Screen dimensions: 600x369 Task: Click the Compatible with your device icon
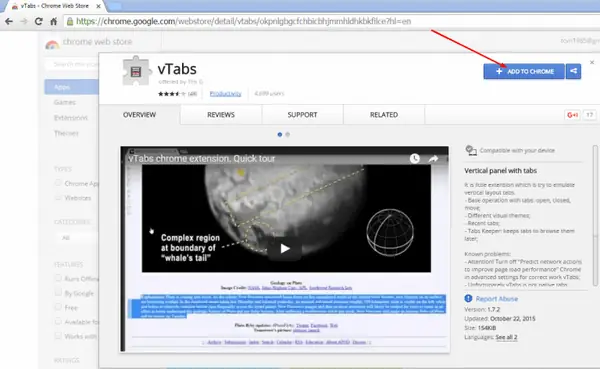tap(471, 150)
